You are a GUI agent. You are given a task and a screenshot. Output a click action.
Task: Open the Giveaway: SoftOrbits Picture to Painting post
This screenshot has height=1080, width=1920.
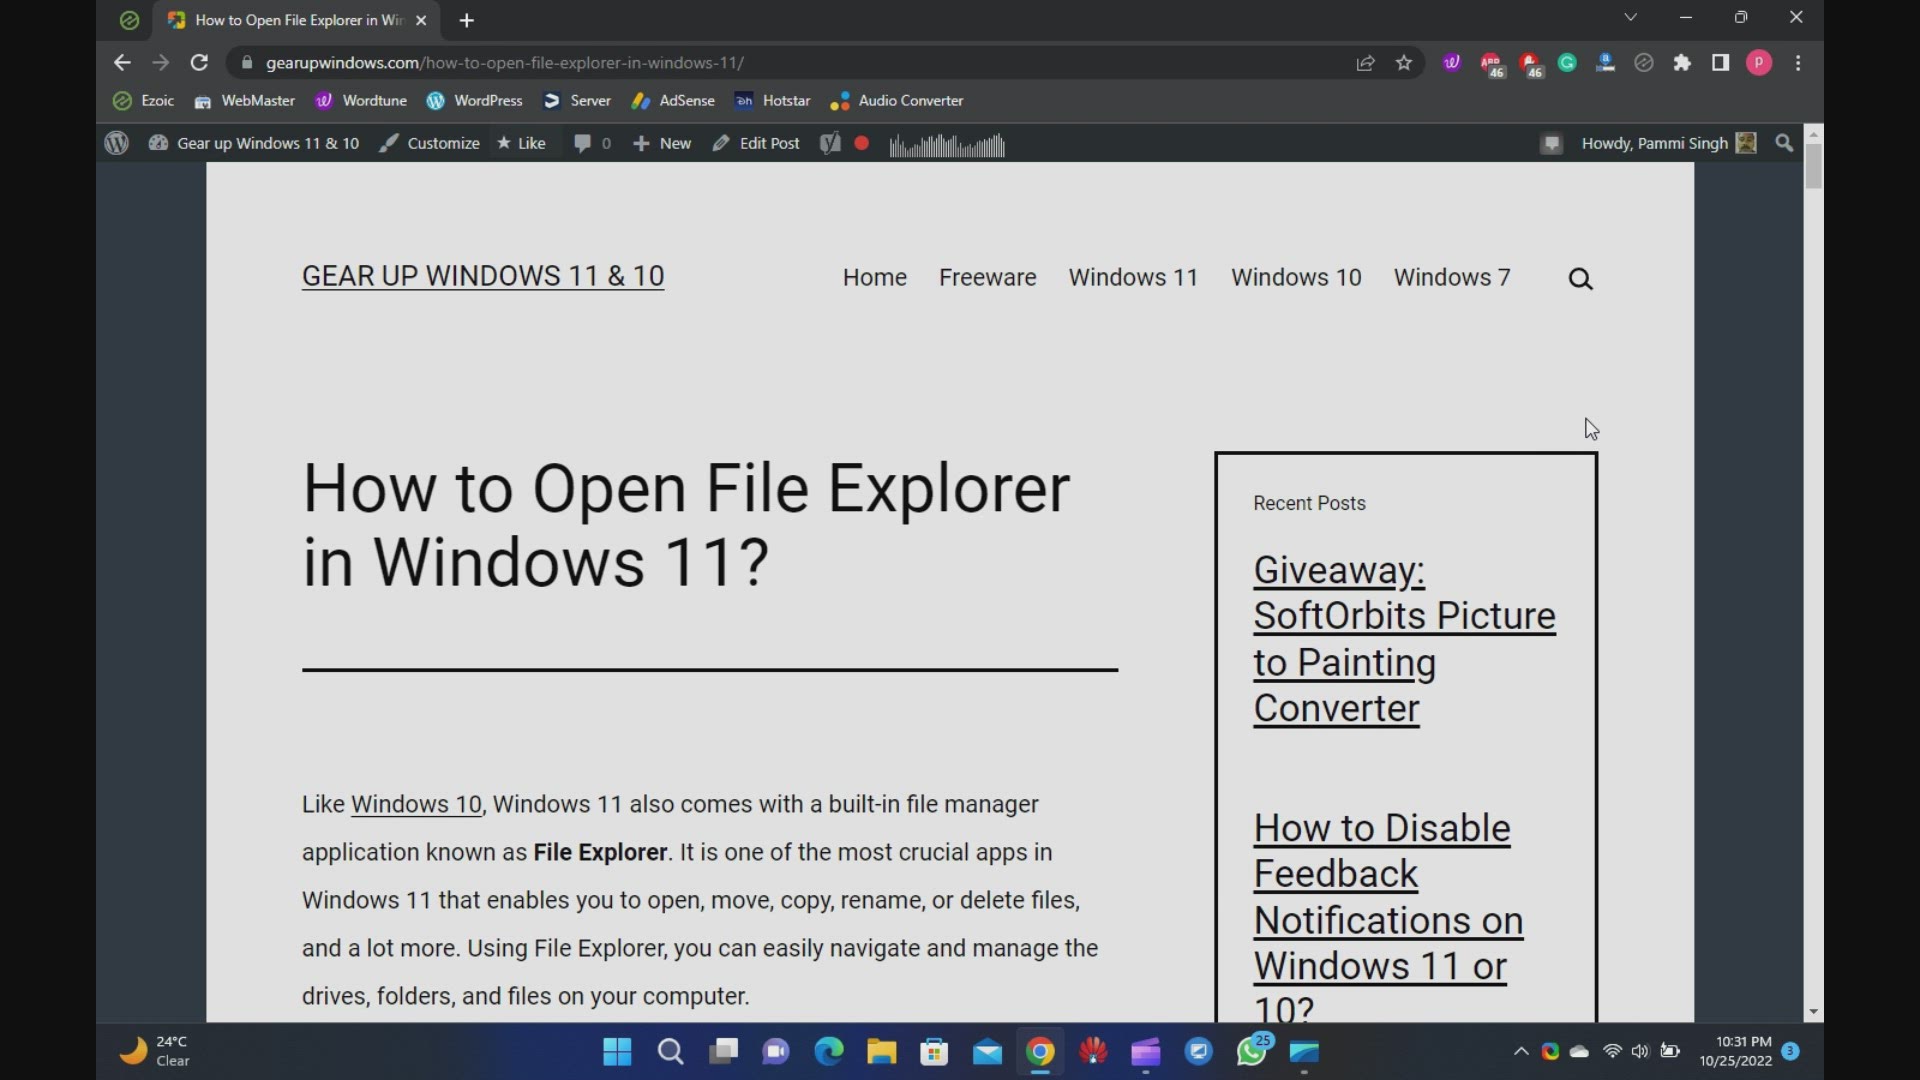pos(1404,639)
